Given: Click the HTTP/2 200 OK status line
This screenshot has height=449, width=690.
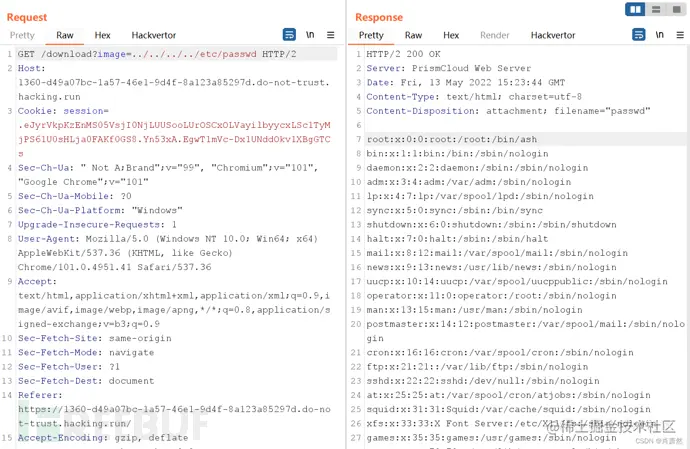Looking at the screenshot, I should point(404,54).
